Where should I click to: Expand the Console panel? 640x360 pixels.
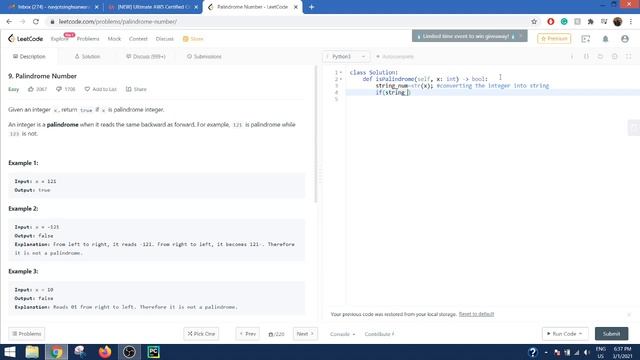pyautogui.click(x=342, y=334)
